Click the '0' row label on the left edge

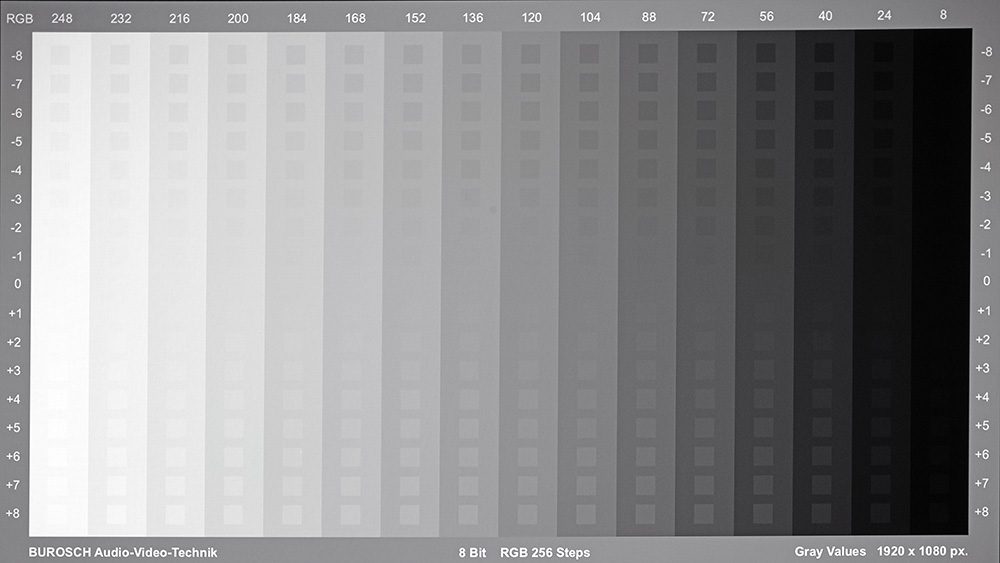click(18, 284)
